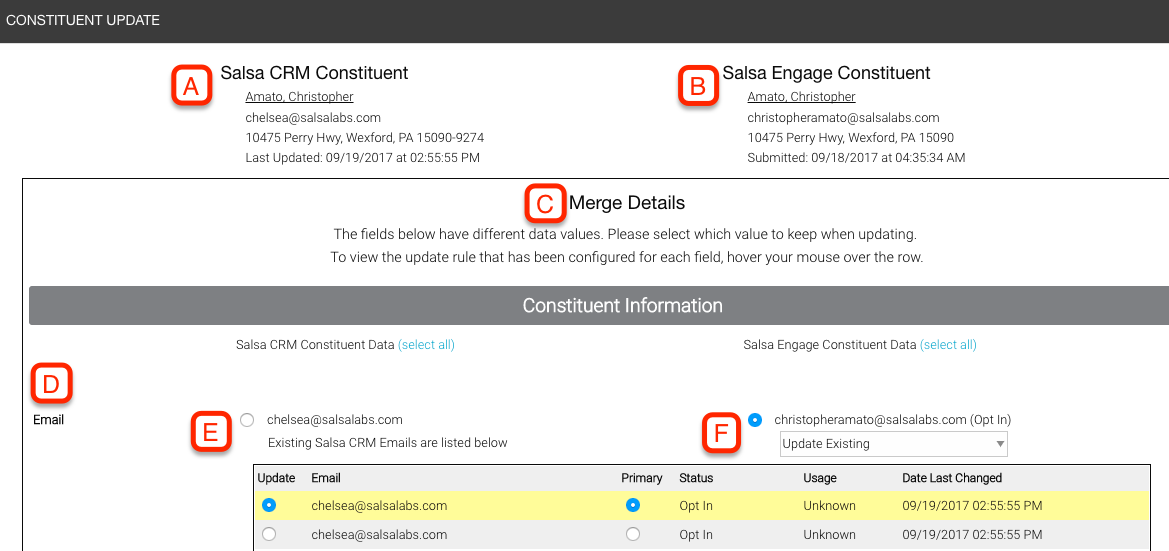
Task: Click the Last Updated 09/19/2017 timestamp text
Action: pyautogui.click(x=362, y=158)
